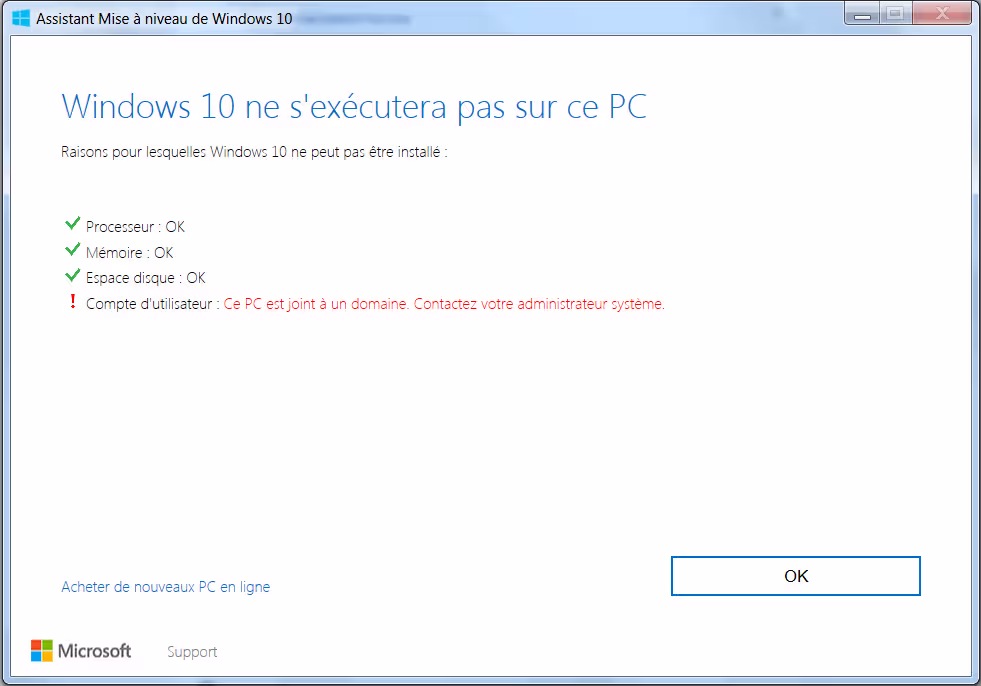Click the red domain error message text
The height and width of the screenshot is (686, 981).
point(443,304)
